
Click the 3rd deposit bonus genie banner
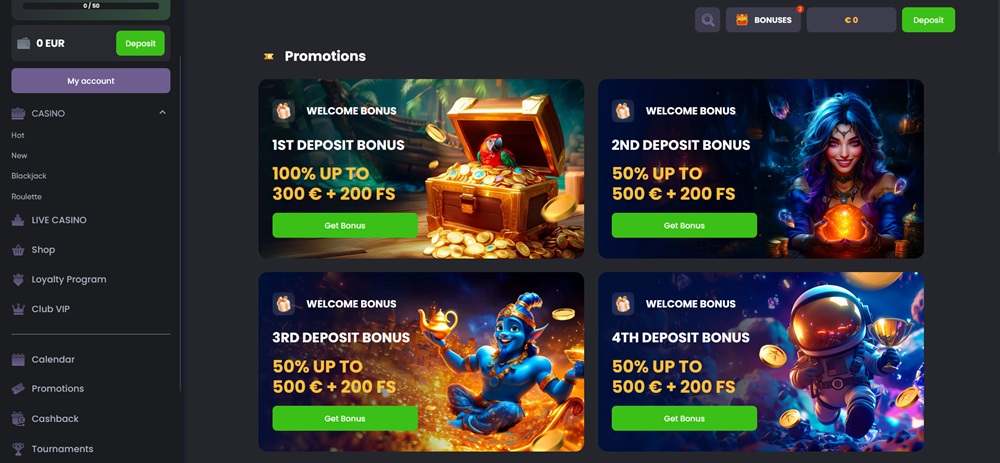point(421,362)
